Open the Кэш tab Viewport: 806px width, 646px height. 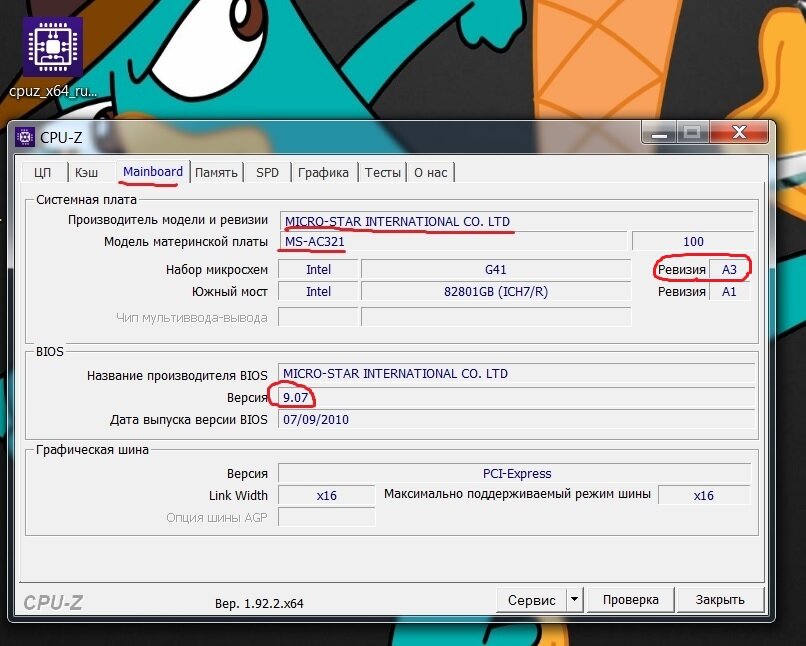coord(86,172)
